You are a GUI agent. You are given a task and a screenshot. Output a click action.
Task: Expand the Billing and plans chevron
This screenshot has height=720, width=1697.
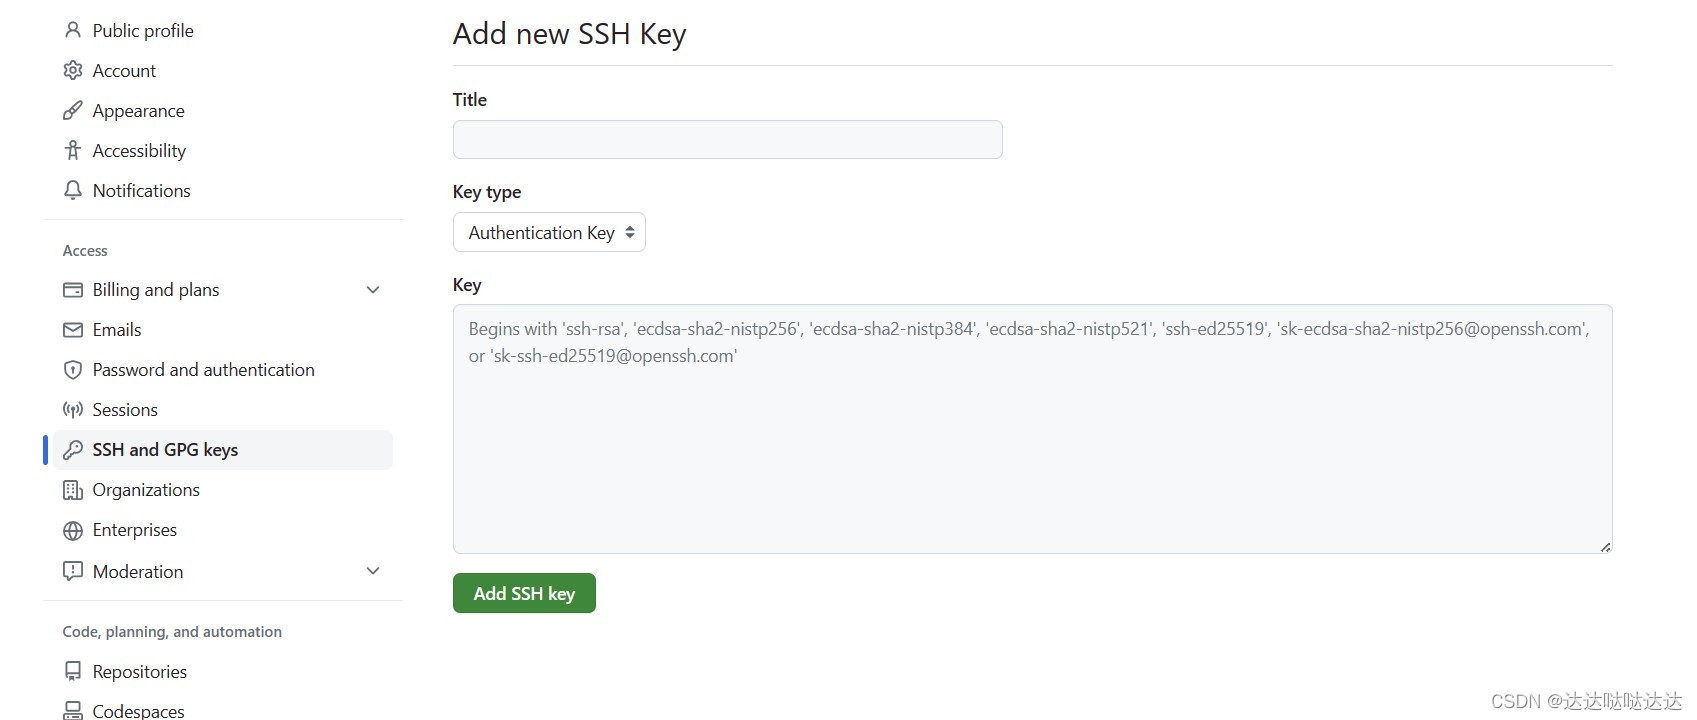coord(373,289)
